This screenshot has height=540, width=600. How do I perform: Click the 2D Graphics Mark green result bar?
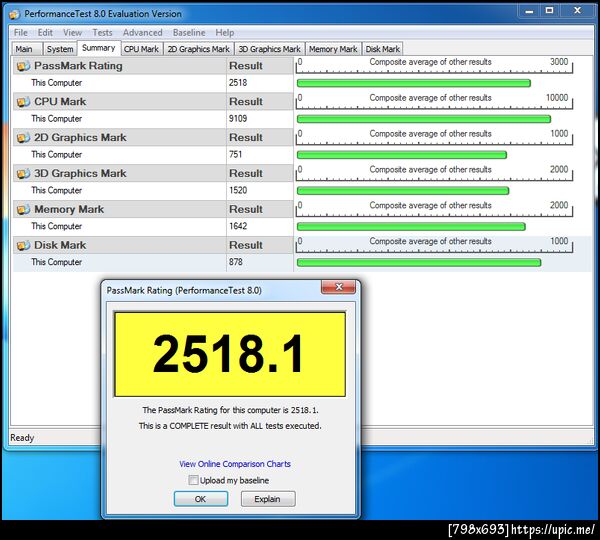[402, 155]
